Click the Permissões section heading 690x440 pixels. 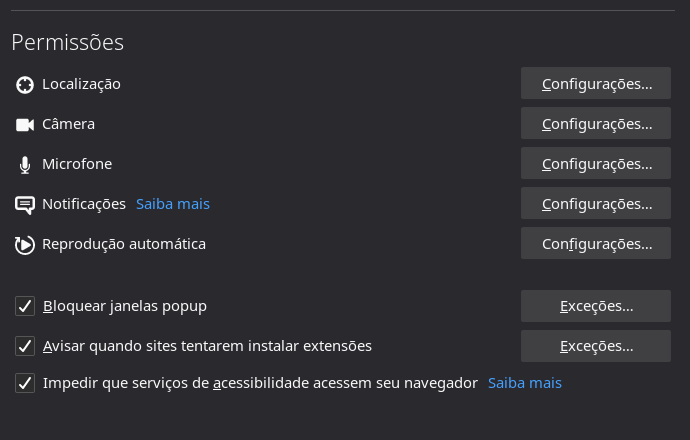pyautogui.click(x=67, y=42)
